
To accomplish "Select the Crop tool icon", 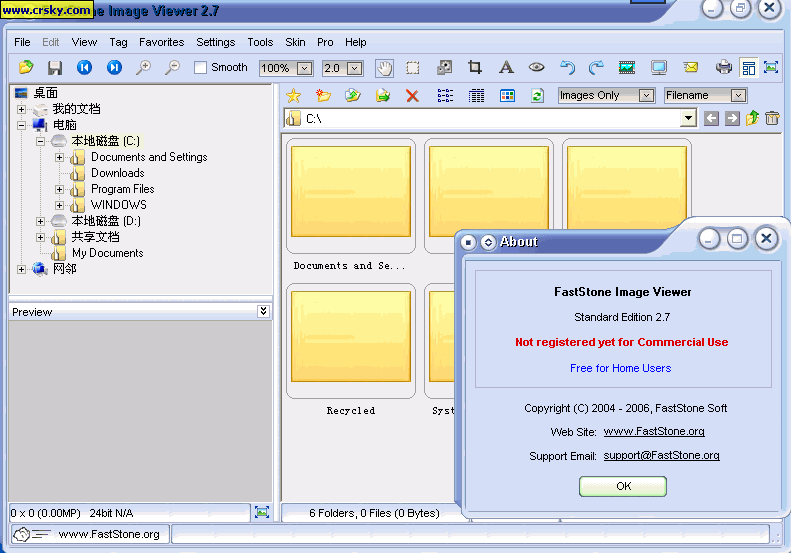I will (475, 68).
